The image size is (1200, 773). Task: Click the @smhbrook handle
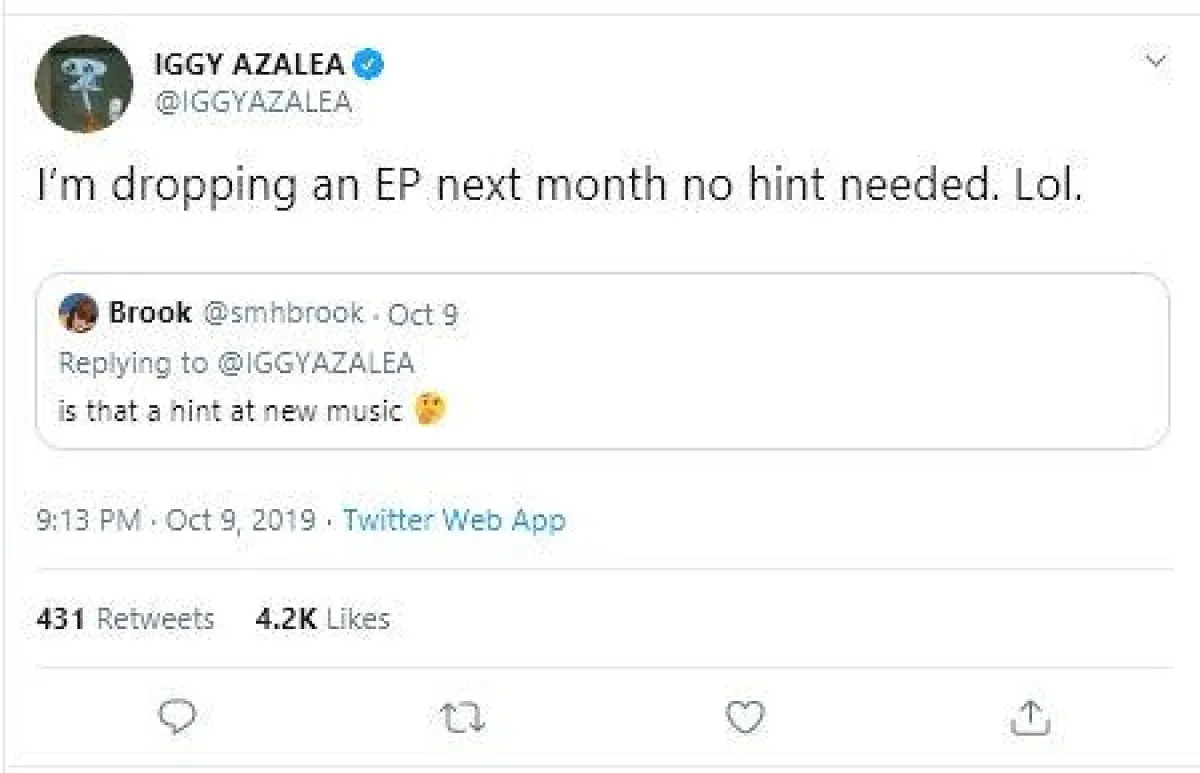coord(283,313)
